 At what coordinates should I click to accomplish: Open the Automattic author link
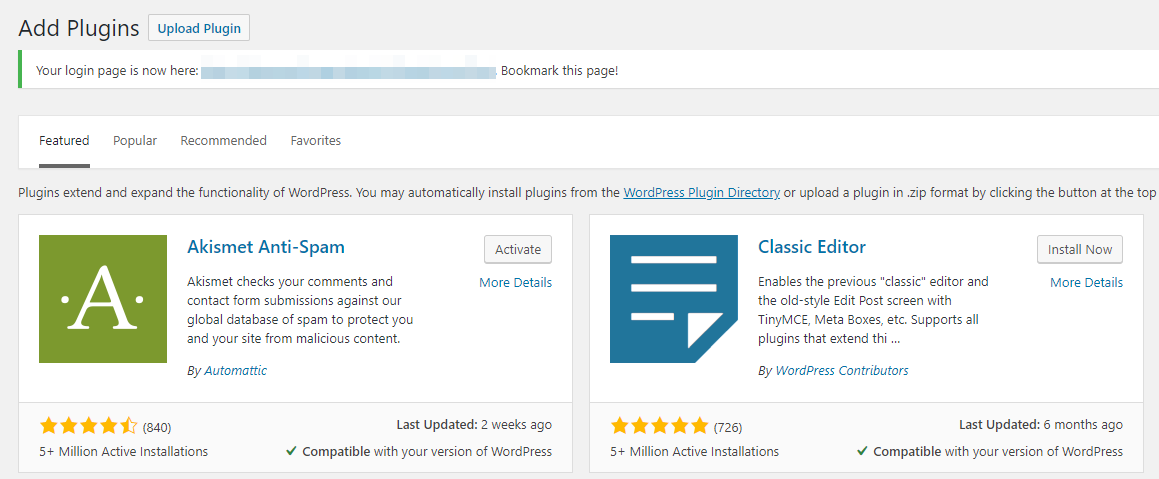pyautogui.click(x=235, y=370)
